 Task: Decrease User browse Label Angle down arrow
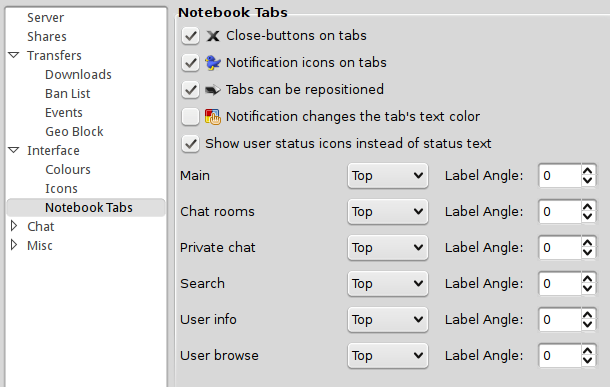coord(588,361)
